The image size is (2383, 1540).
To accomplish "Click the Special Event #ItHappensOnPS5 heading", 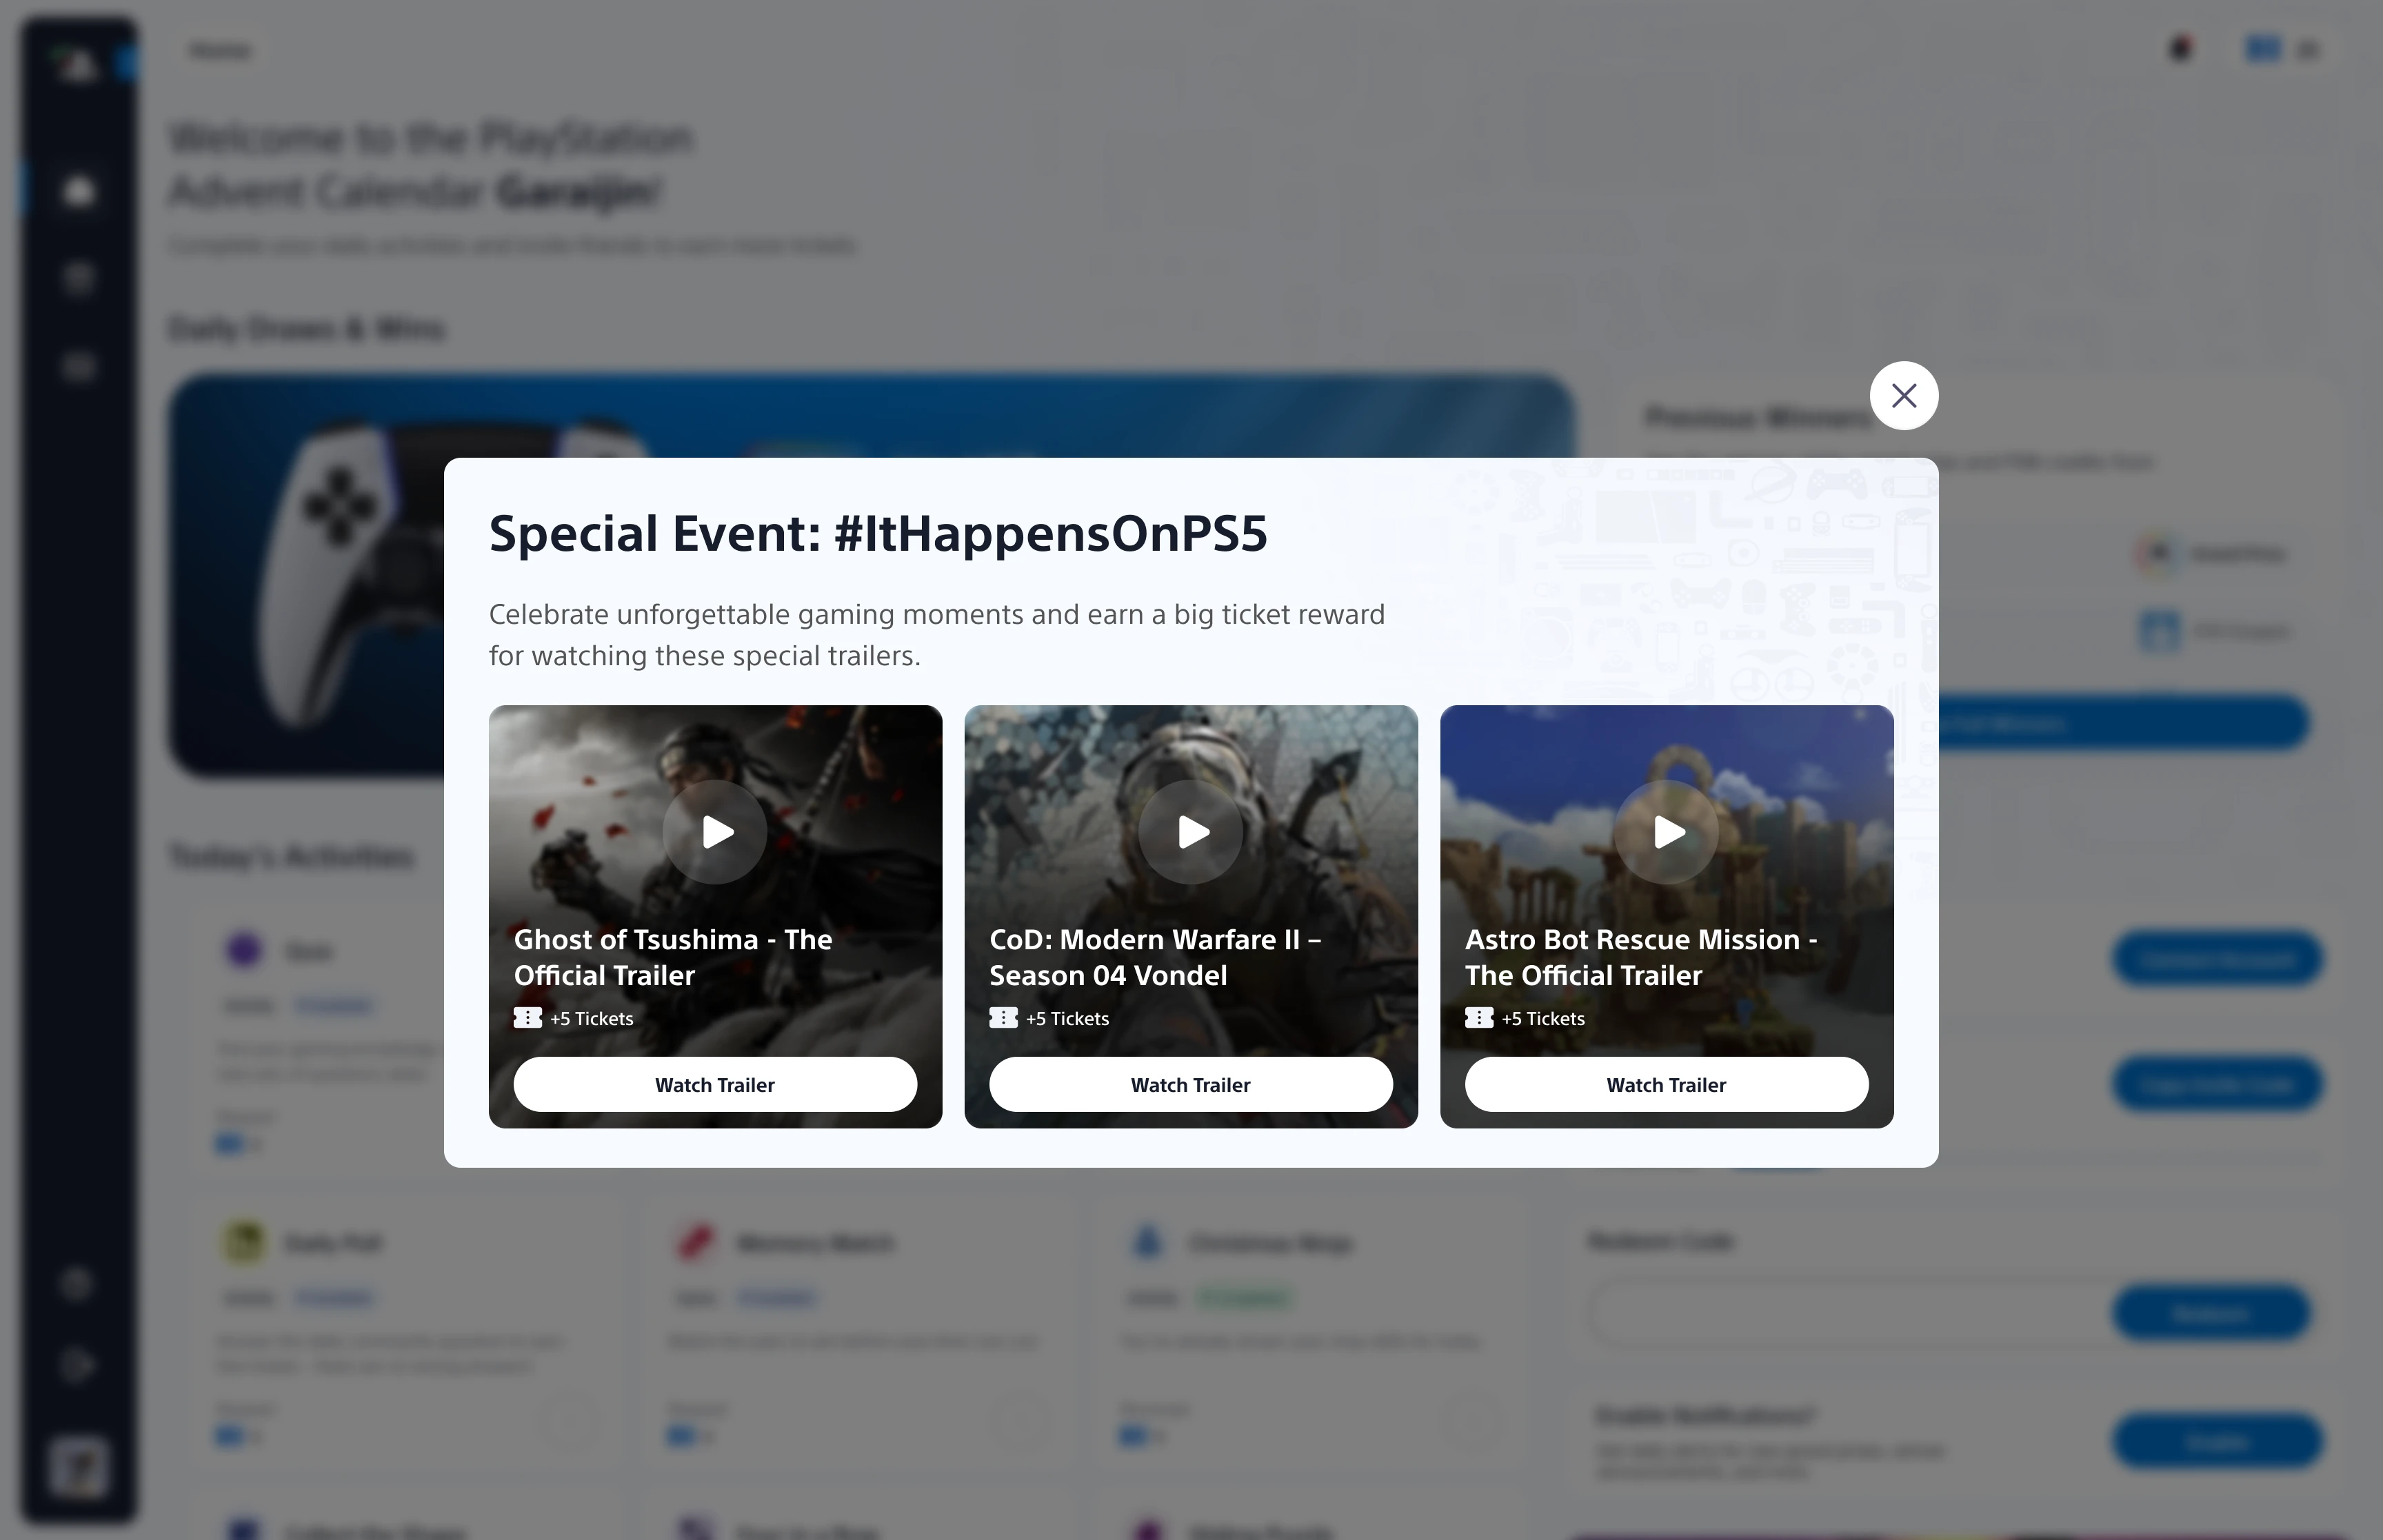I will (877, 533).
